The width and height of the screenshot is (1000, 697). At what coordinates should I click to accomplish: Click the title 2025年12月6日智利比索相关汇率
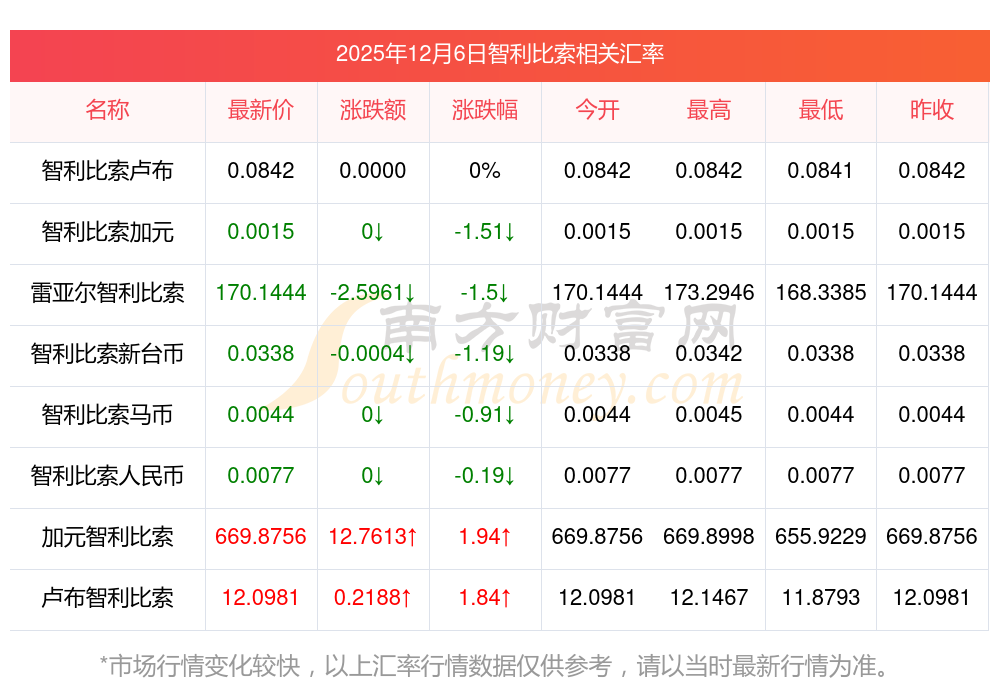(500, 54)
